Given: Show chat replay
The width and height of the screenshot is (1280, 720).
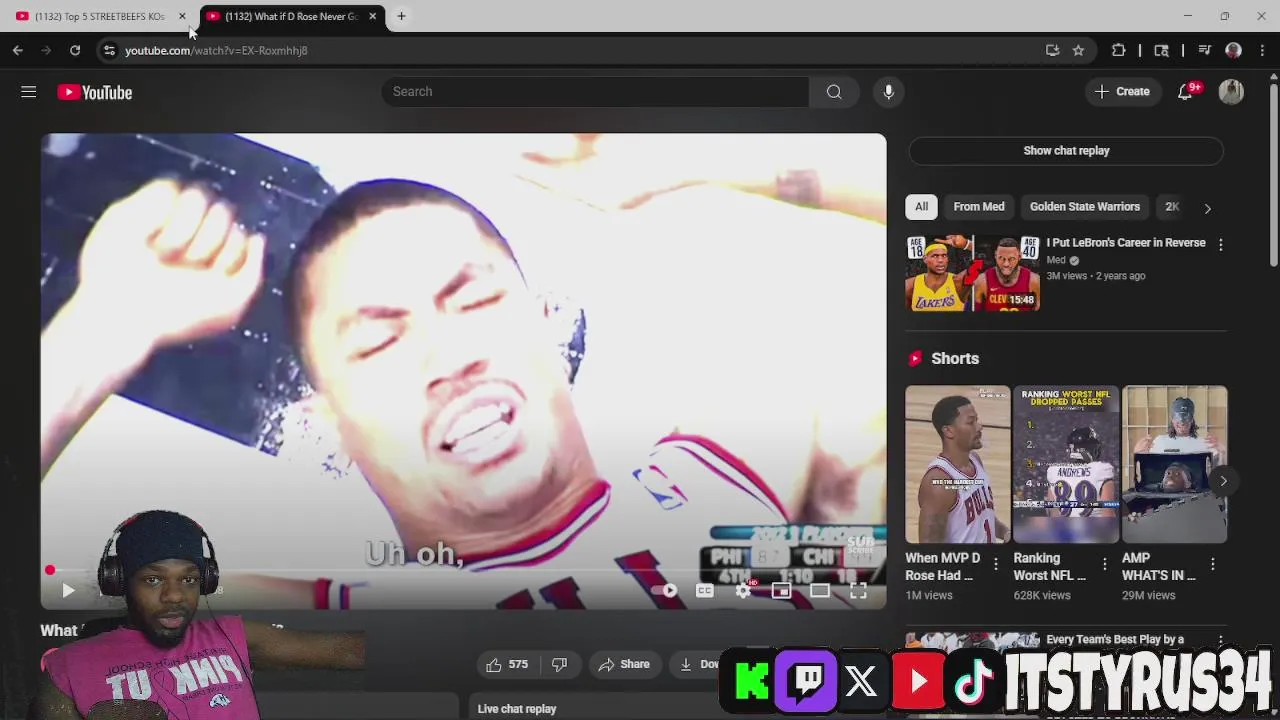Looking at the screenshot, I should pos(1066,151).
